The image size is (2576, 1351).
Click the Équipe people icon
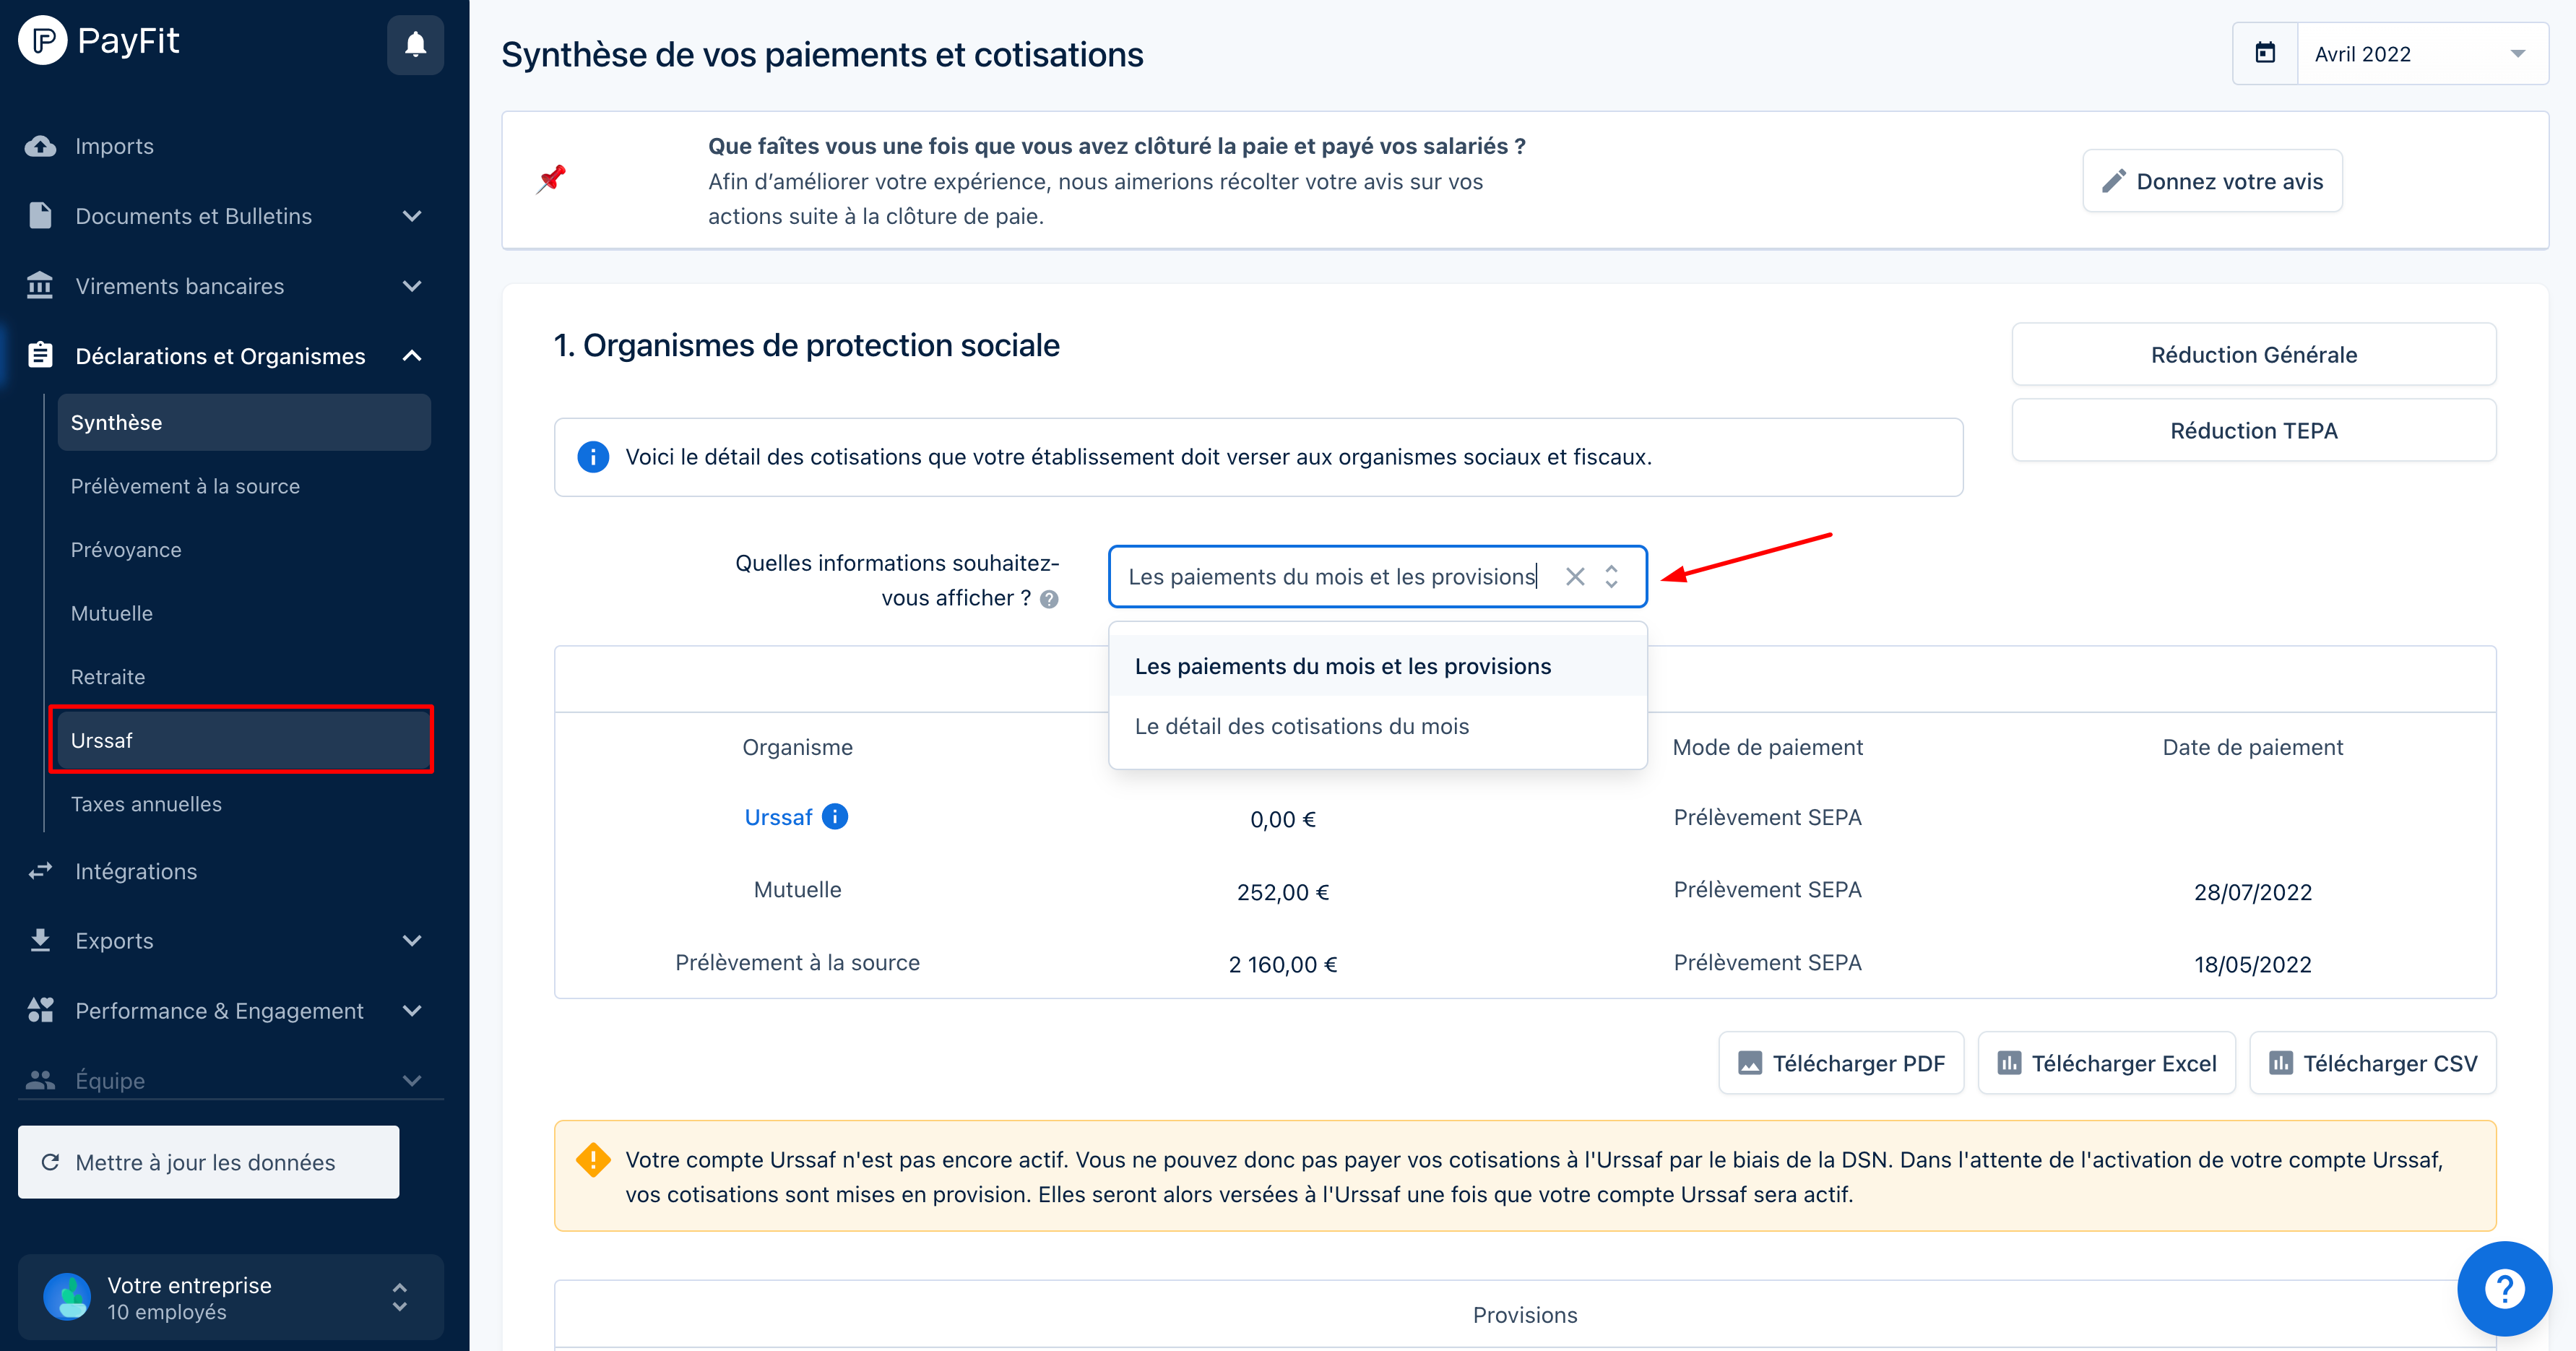[x=39, y=1080]
